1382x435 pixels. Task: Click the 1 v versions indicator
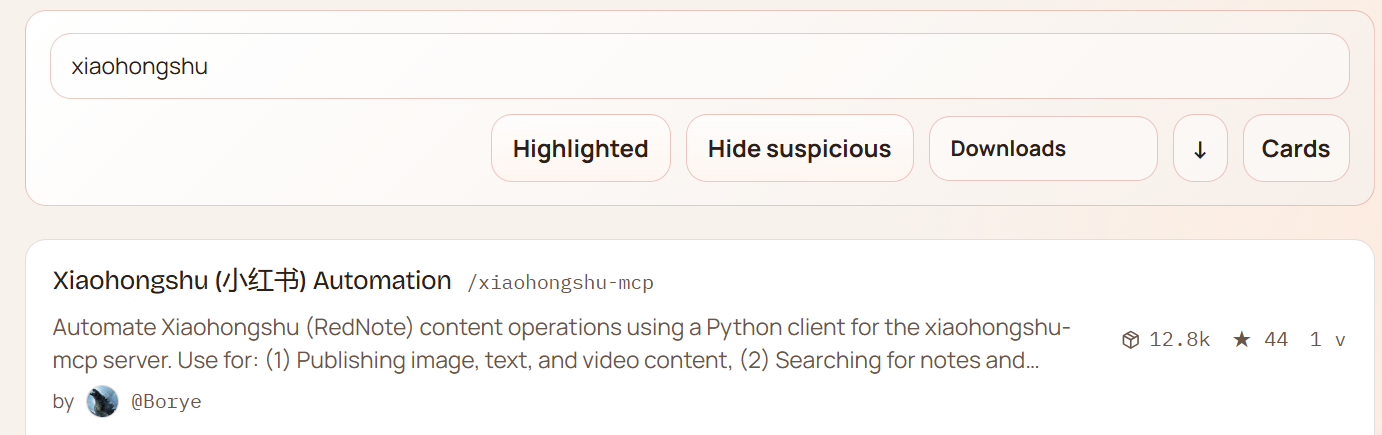click(x=1327, y=340)
